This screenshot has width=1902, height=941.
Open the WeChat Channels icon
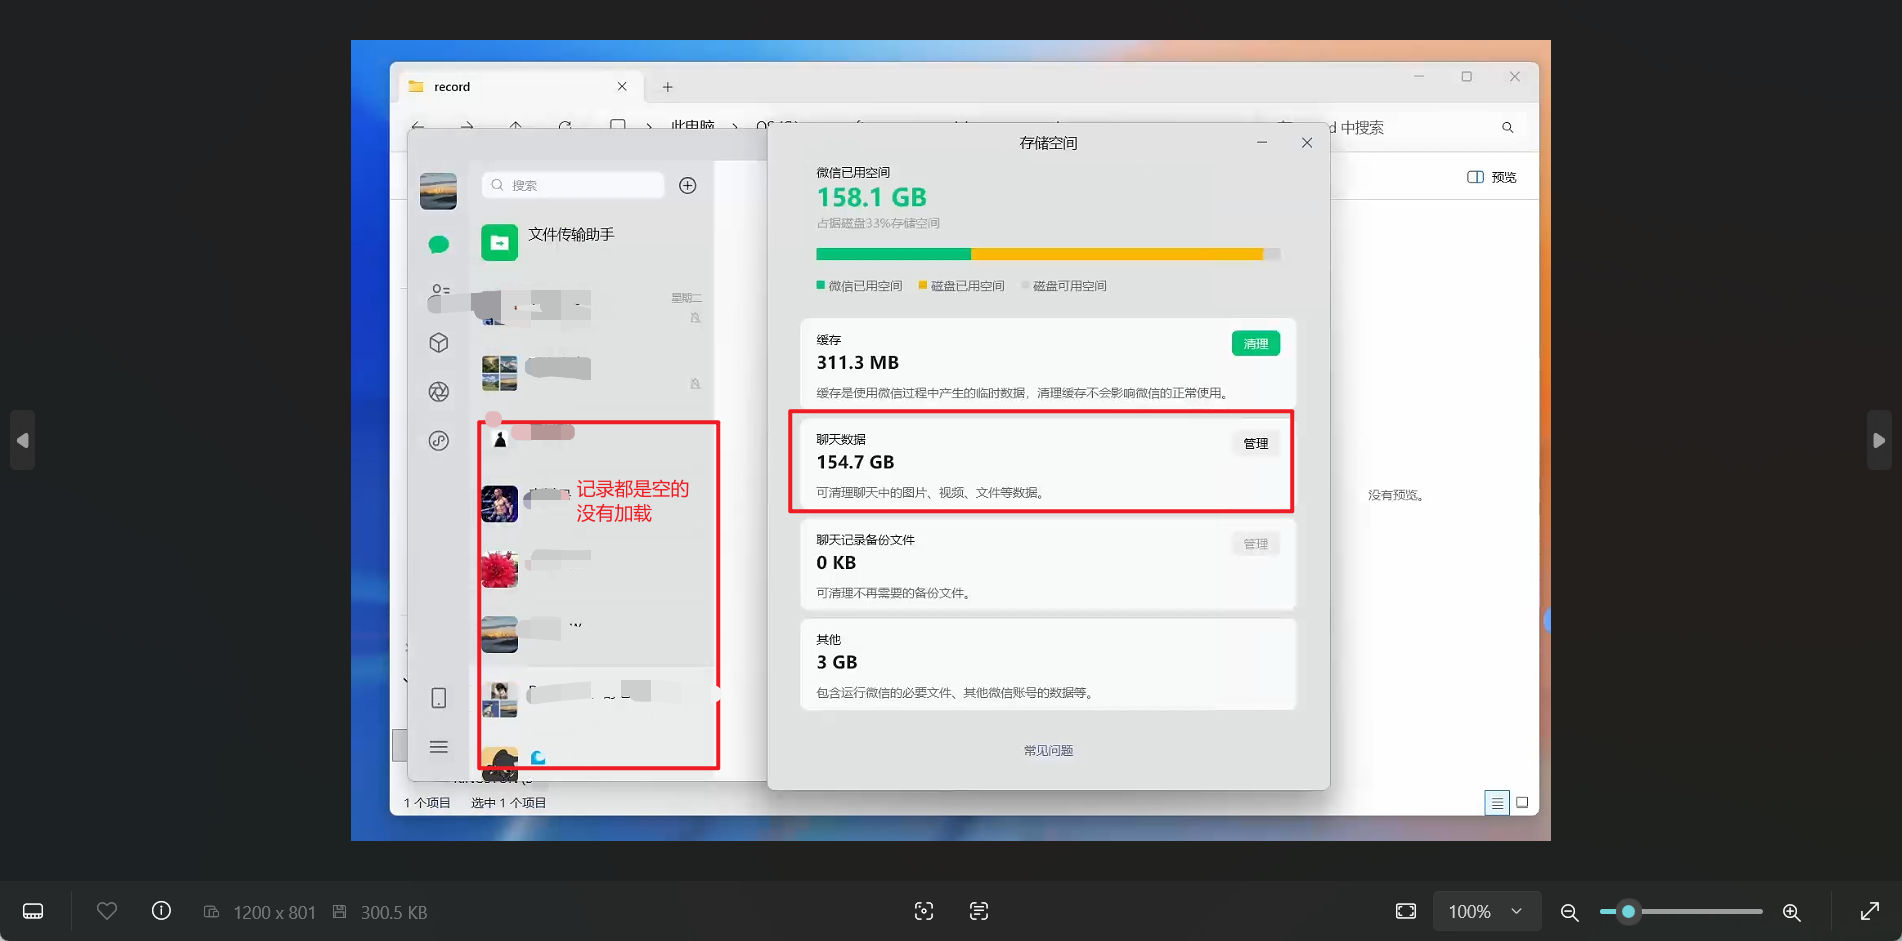coord(438,441)
